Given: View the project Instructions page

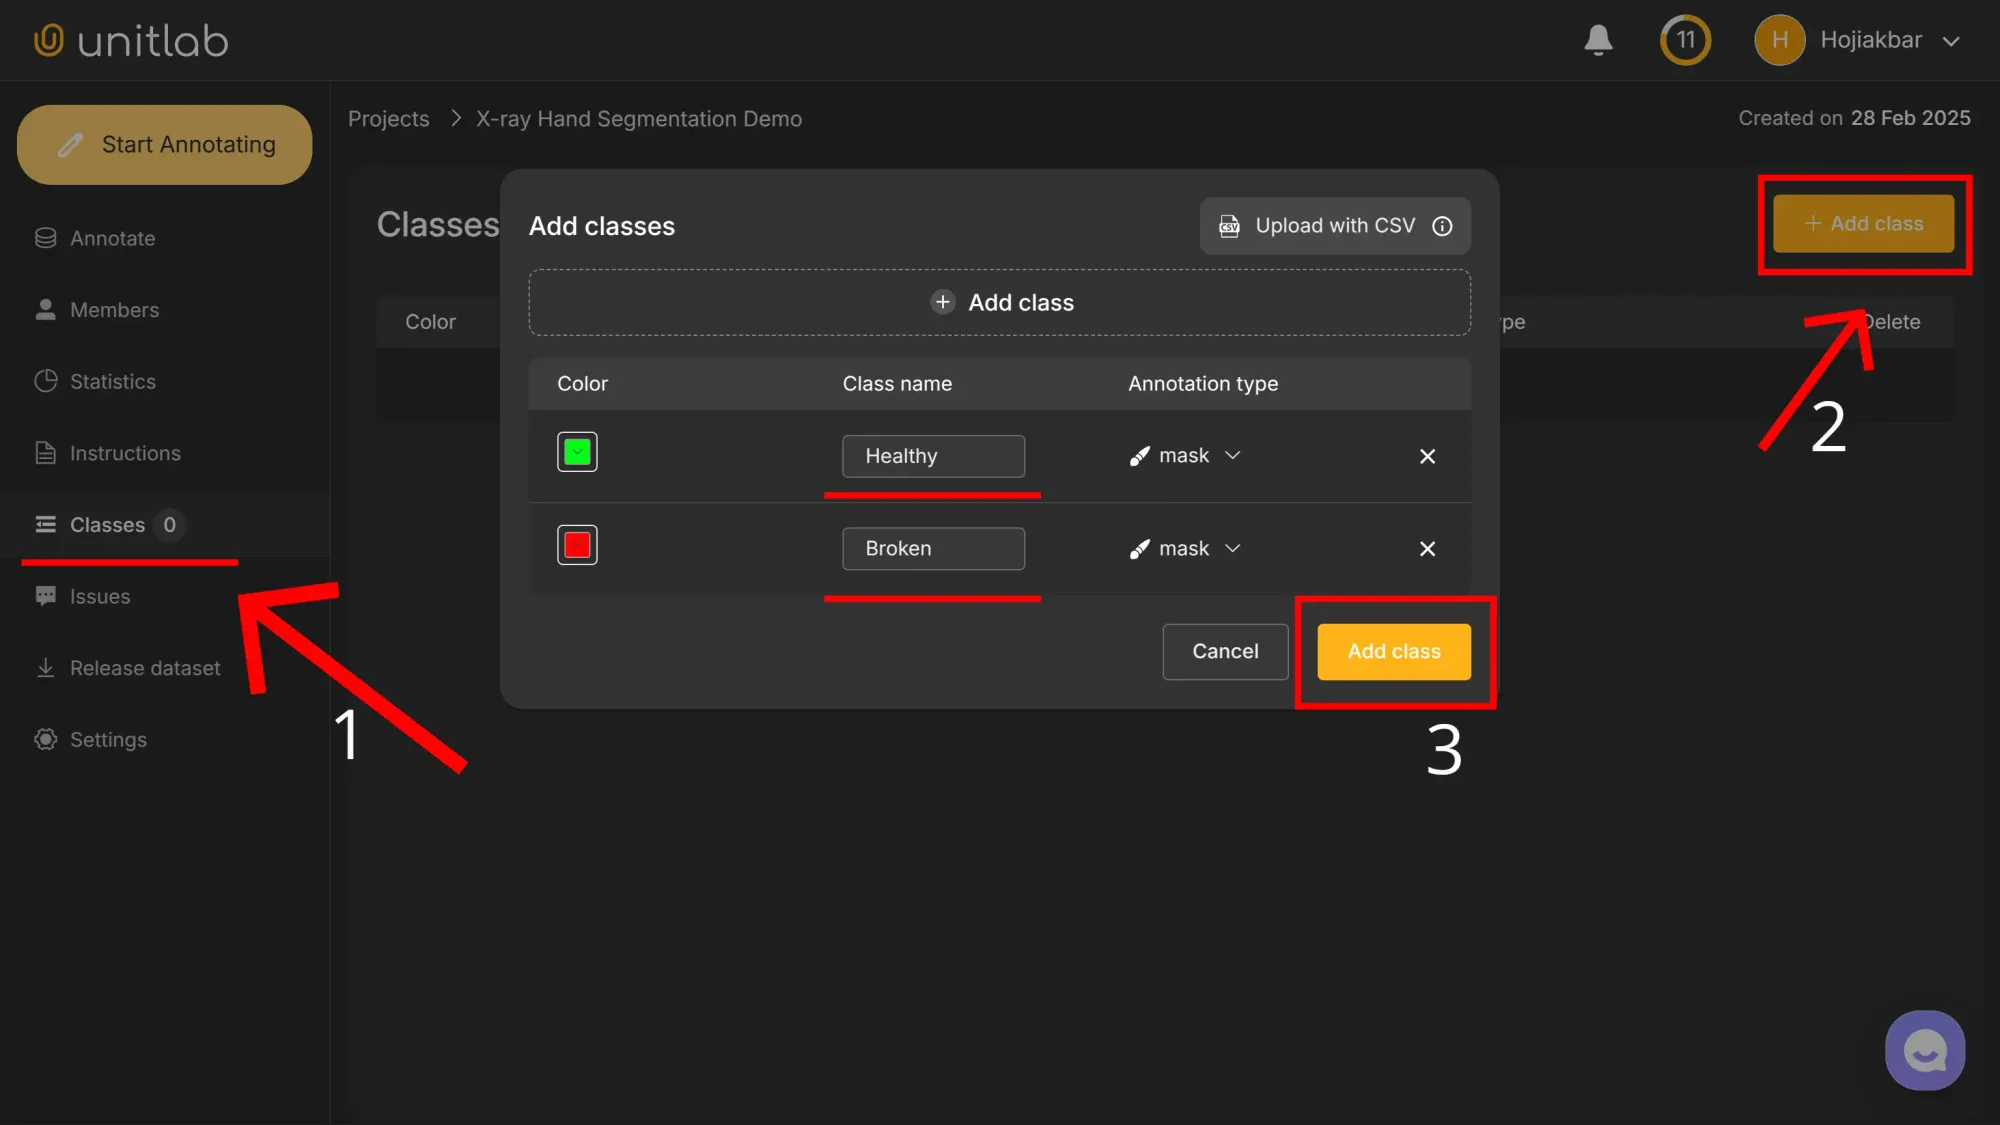Looking at the screenshot, I should [125, 453].
